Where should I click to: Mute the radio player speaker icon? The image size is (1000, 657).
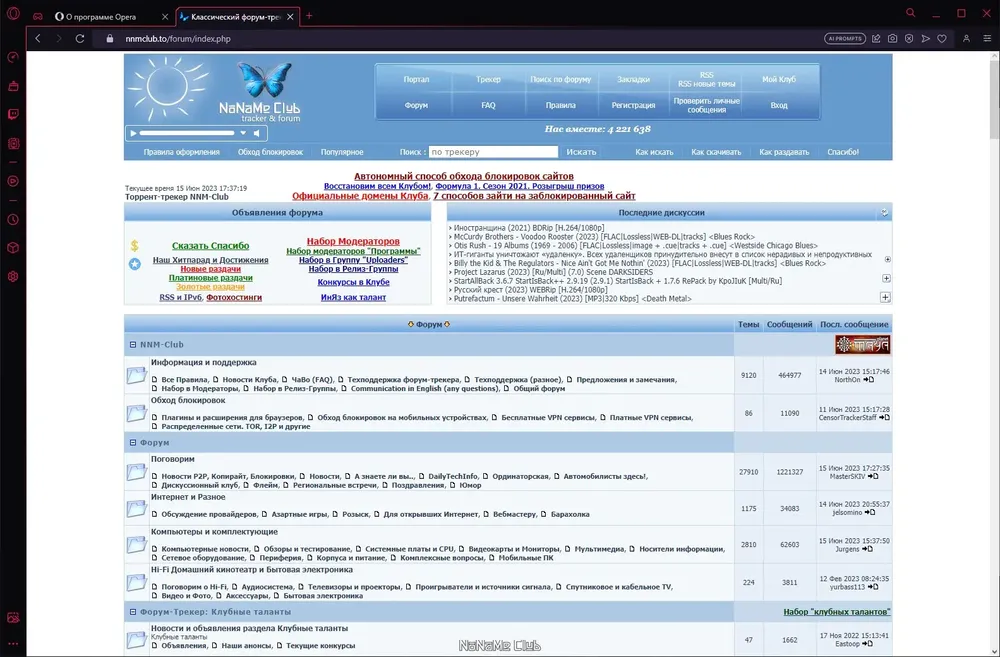point(256,133)
